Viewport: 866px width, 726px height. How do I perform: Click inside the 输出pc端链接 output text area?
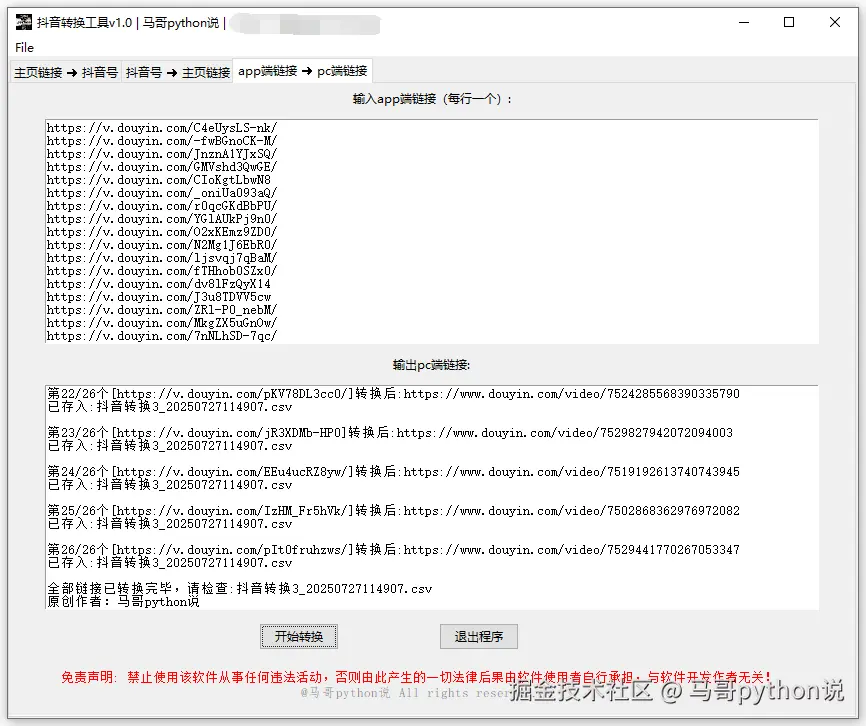click(431, 497)
